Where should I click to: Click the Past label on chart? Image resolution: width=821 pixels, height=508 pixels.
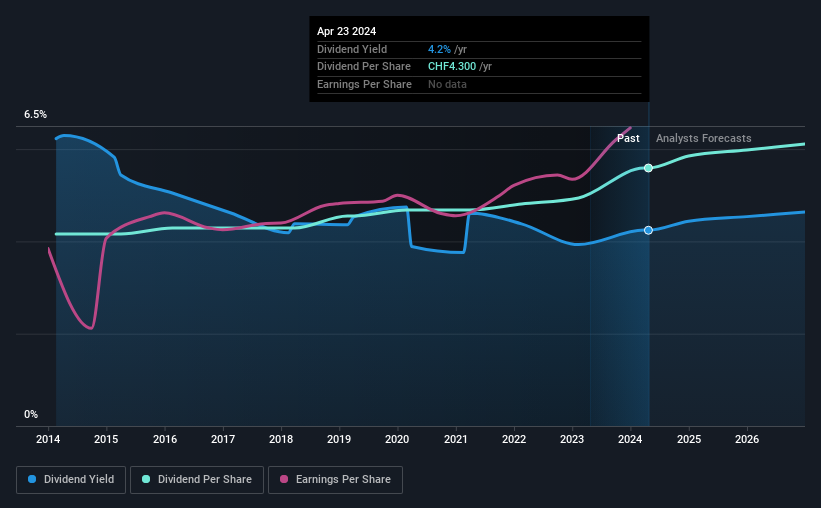point(628,138)
